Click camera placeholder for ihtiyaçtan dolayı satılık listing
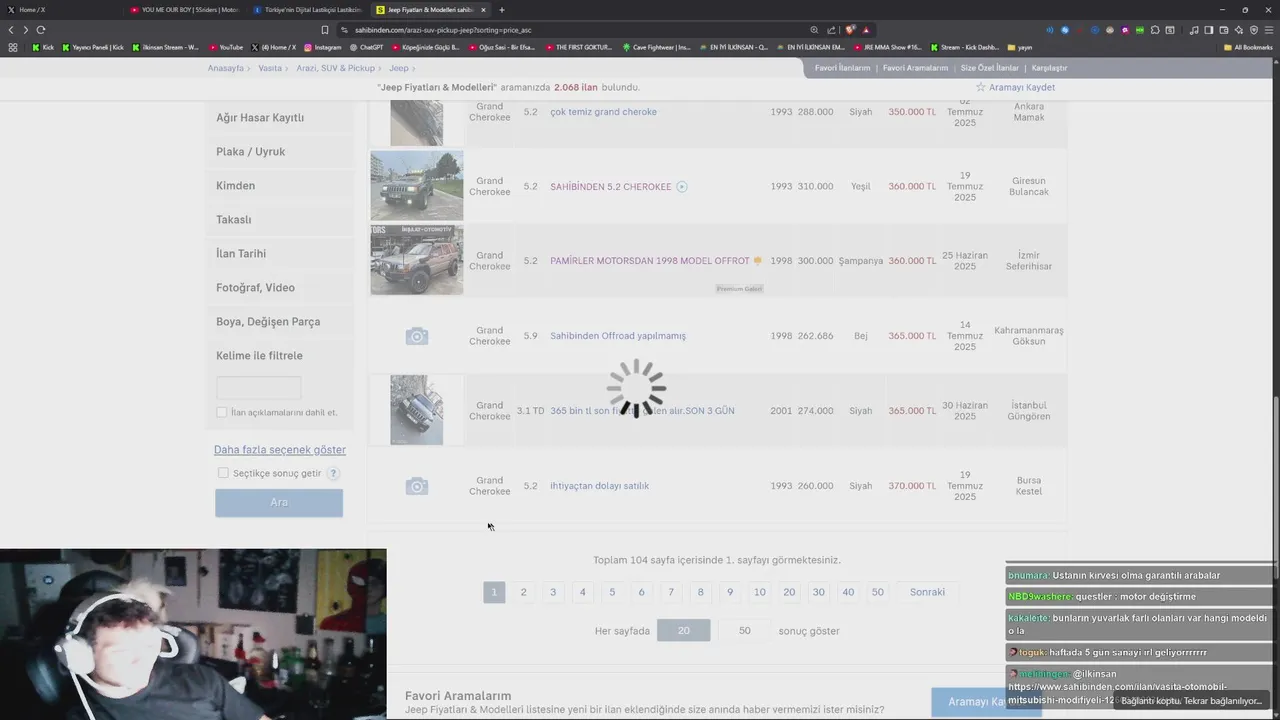Viewport: 1280px width, 720px height. 417,486
